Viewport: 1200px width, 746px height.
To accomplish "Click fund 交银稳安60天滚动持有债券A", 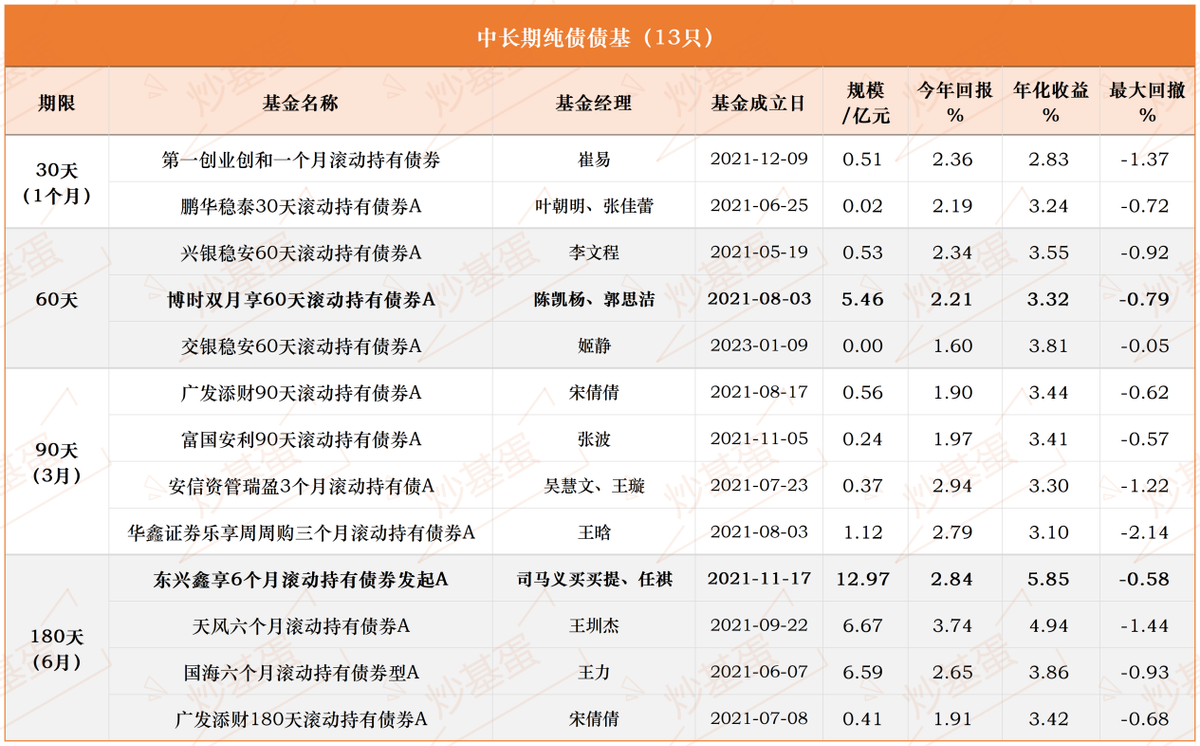I will click(x=300, y=346).
